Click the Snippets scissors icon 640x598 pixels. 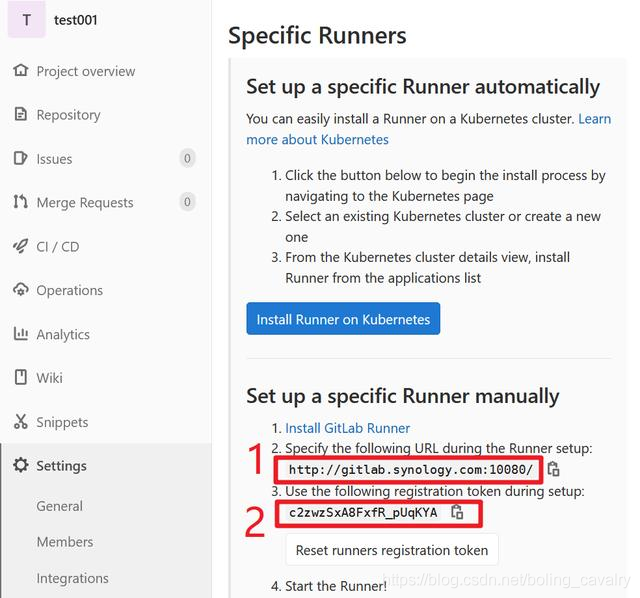tap(20, 421)
